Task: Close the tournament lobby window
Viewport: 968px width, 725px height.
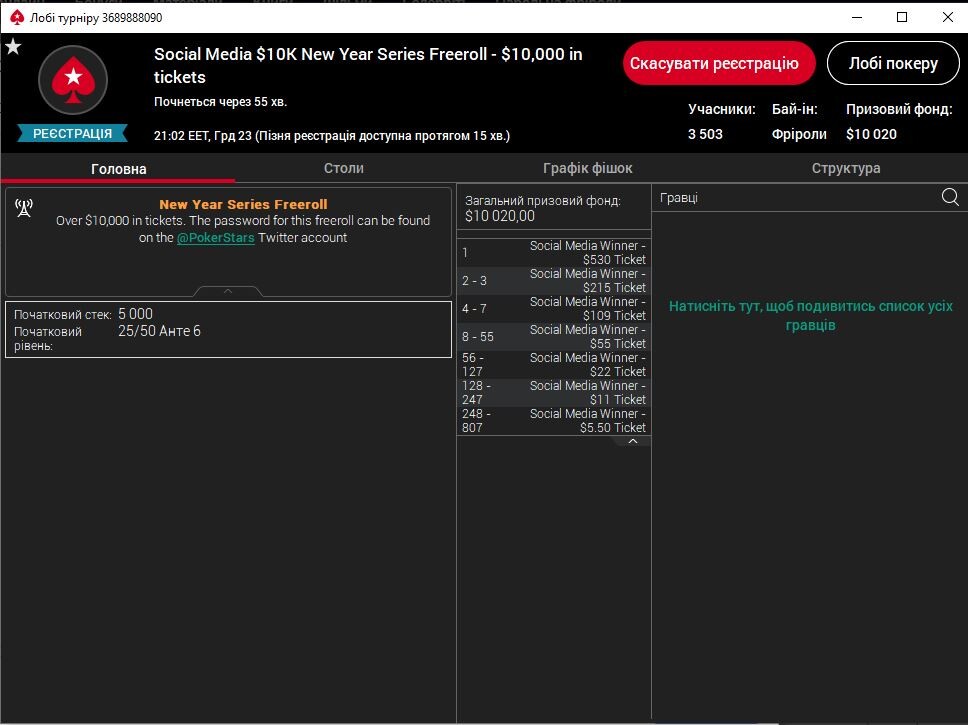Action: point(948,17)
